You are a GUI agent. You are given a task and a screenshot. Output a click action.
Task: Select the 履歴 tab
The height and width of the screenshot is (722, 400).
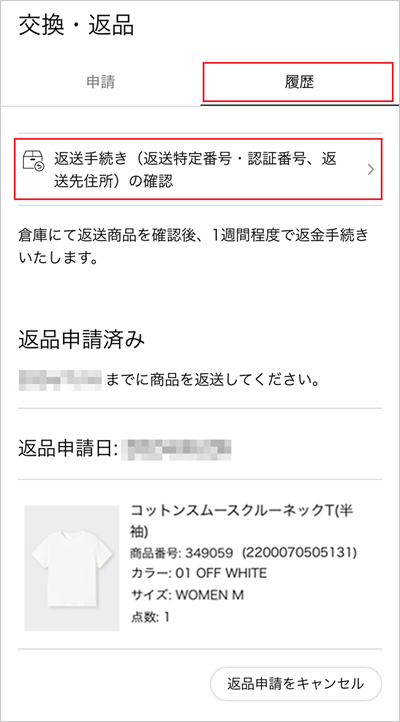(298, 82)
